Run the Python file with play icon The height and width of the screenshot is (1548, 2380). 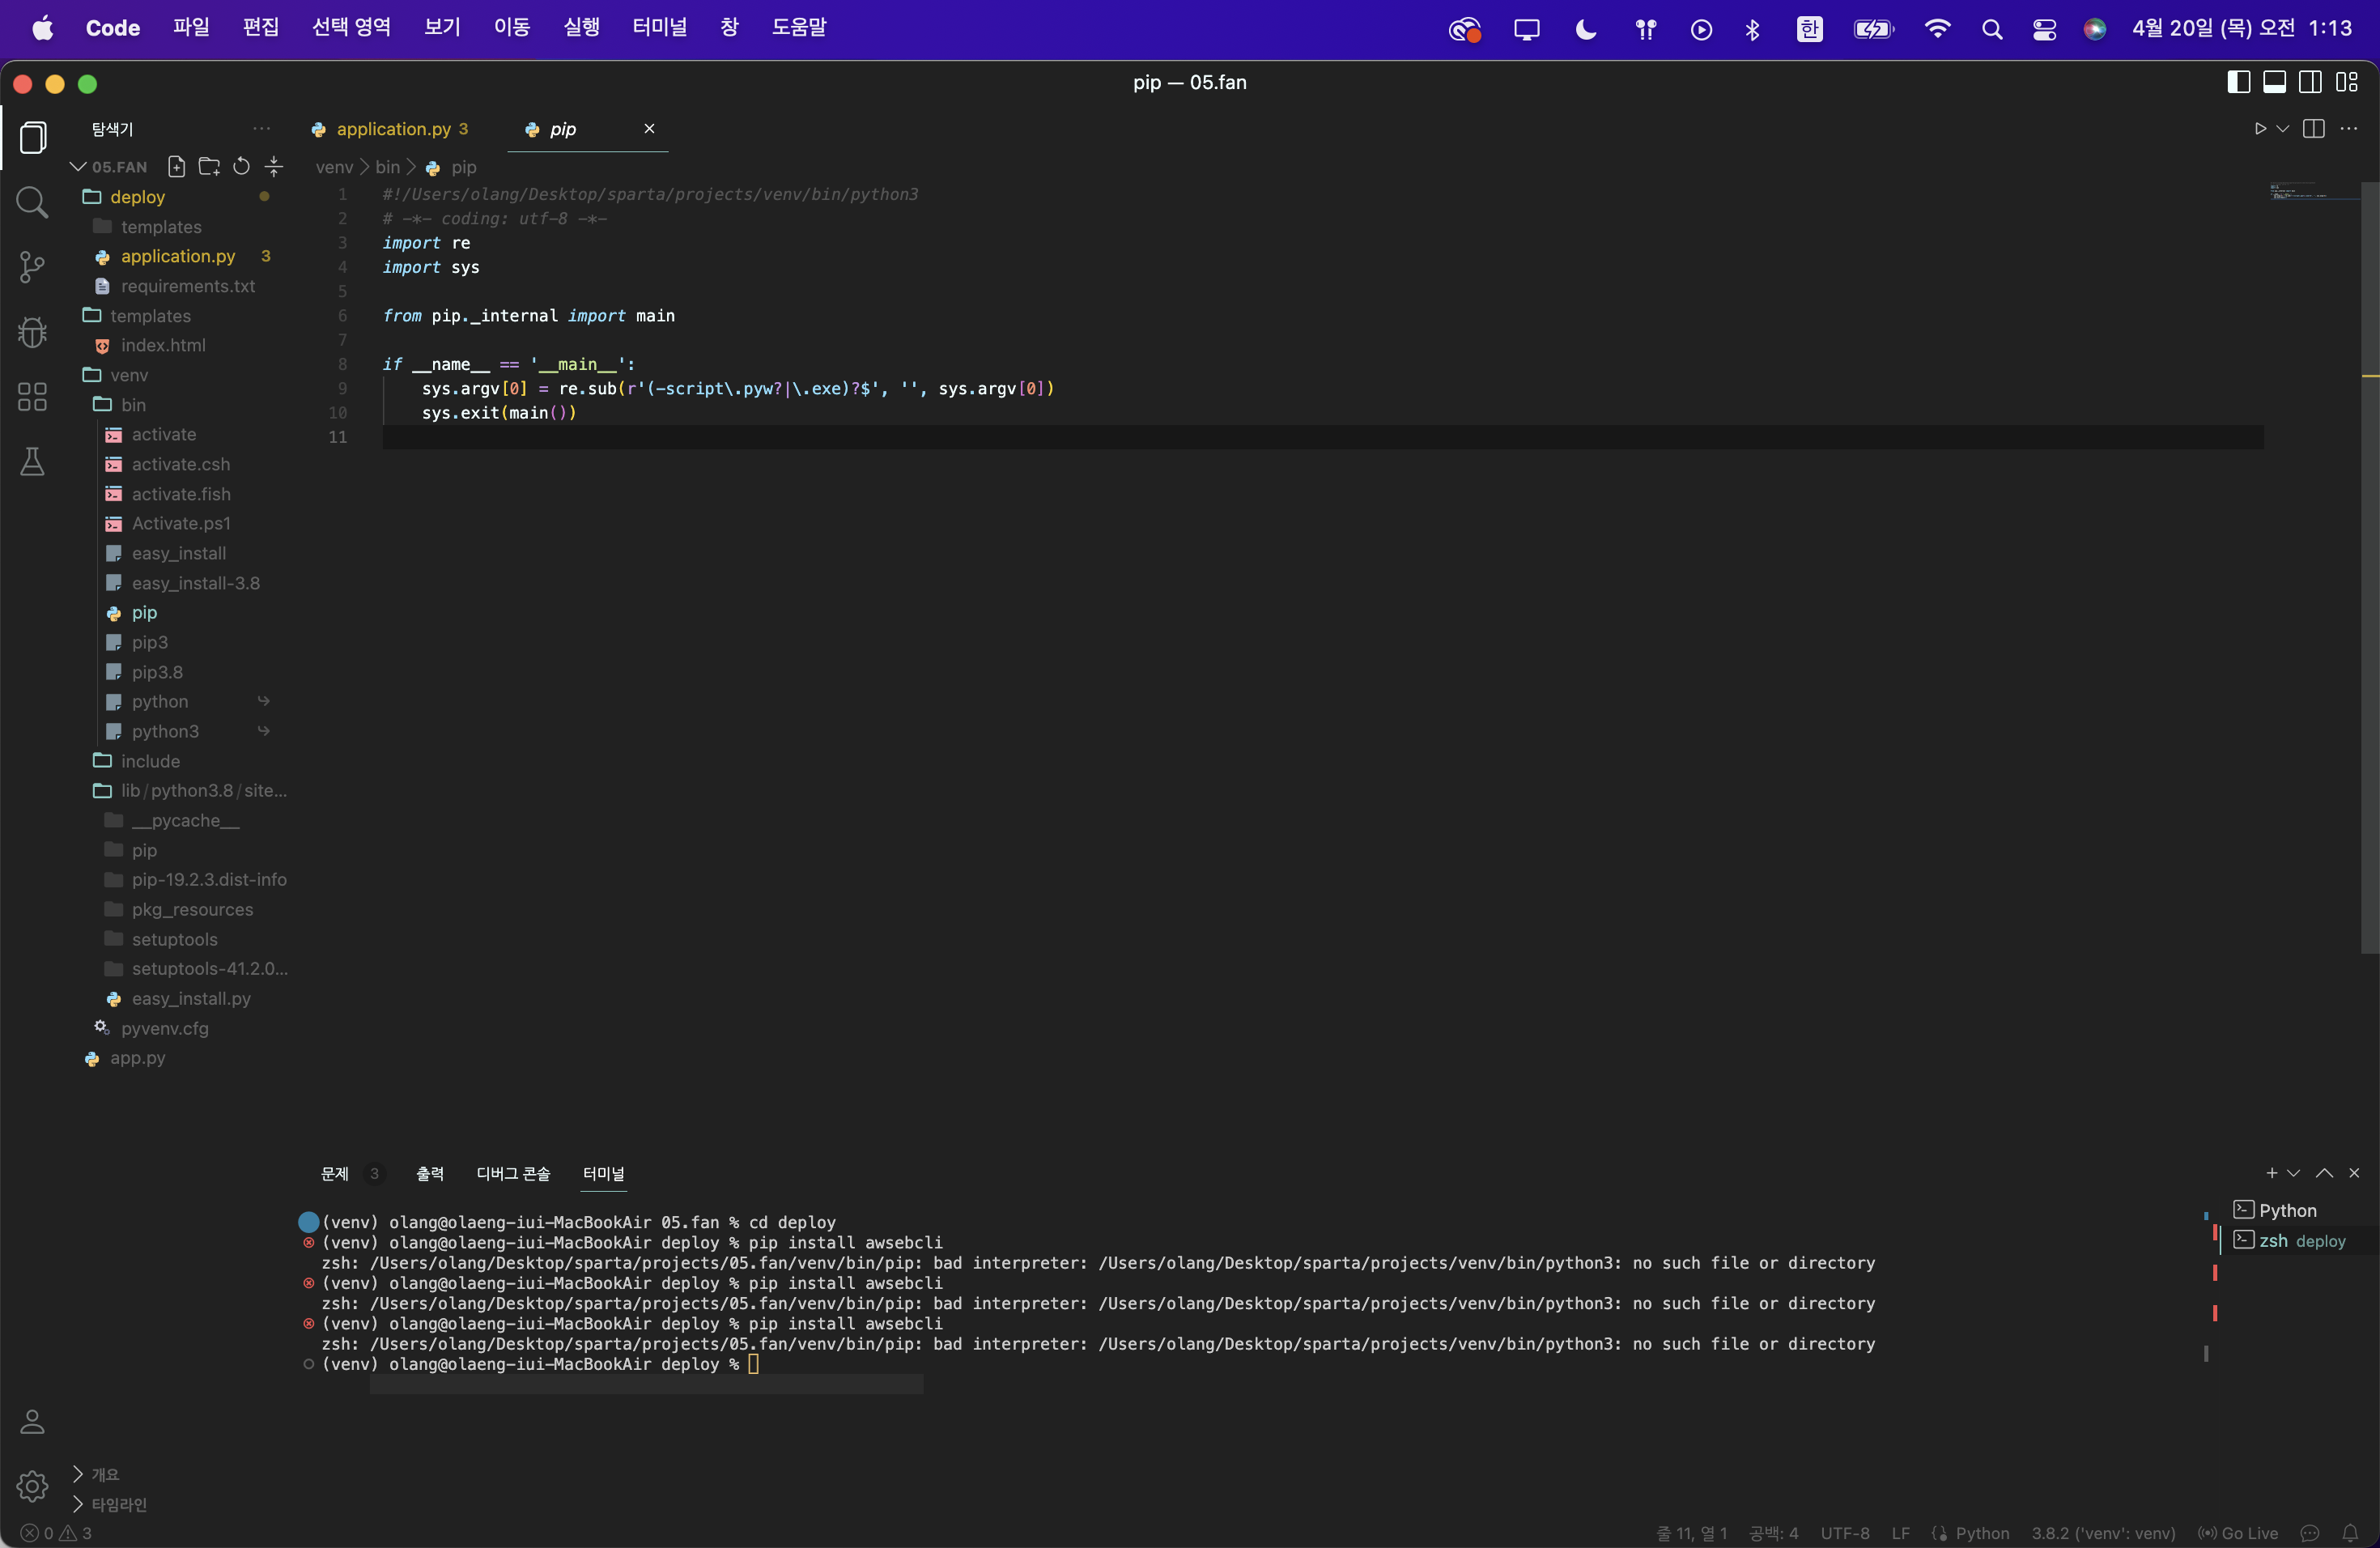[2260, 129]
